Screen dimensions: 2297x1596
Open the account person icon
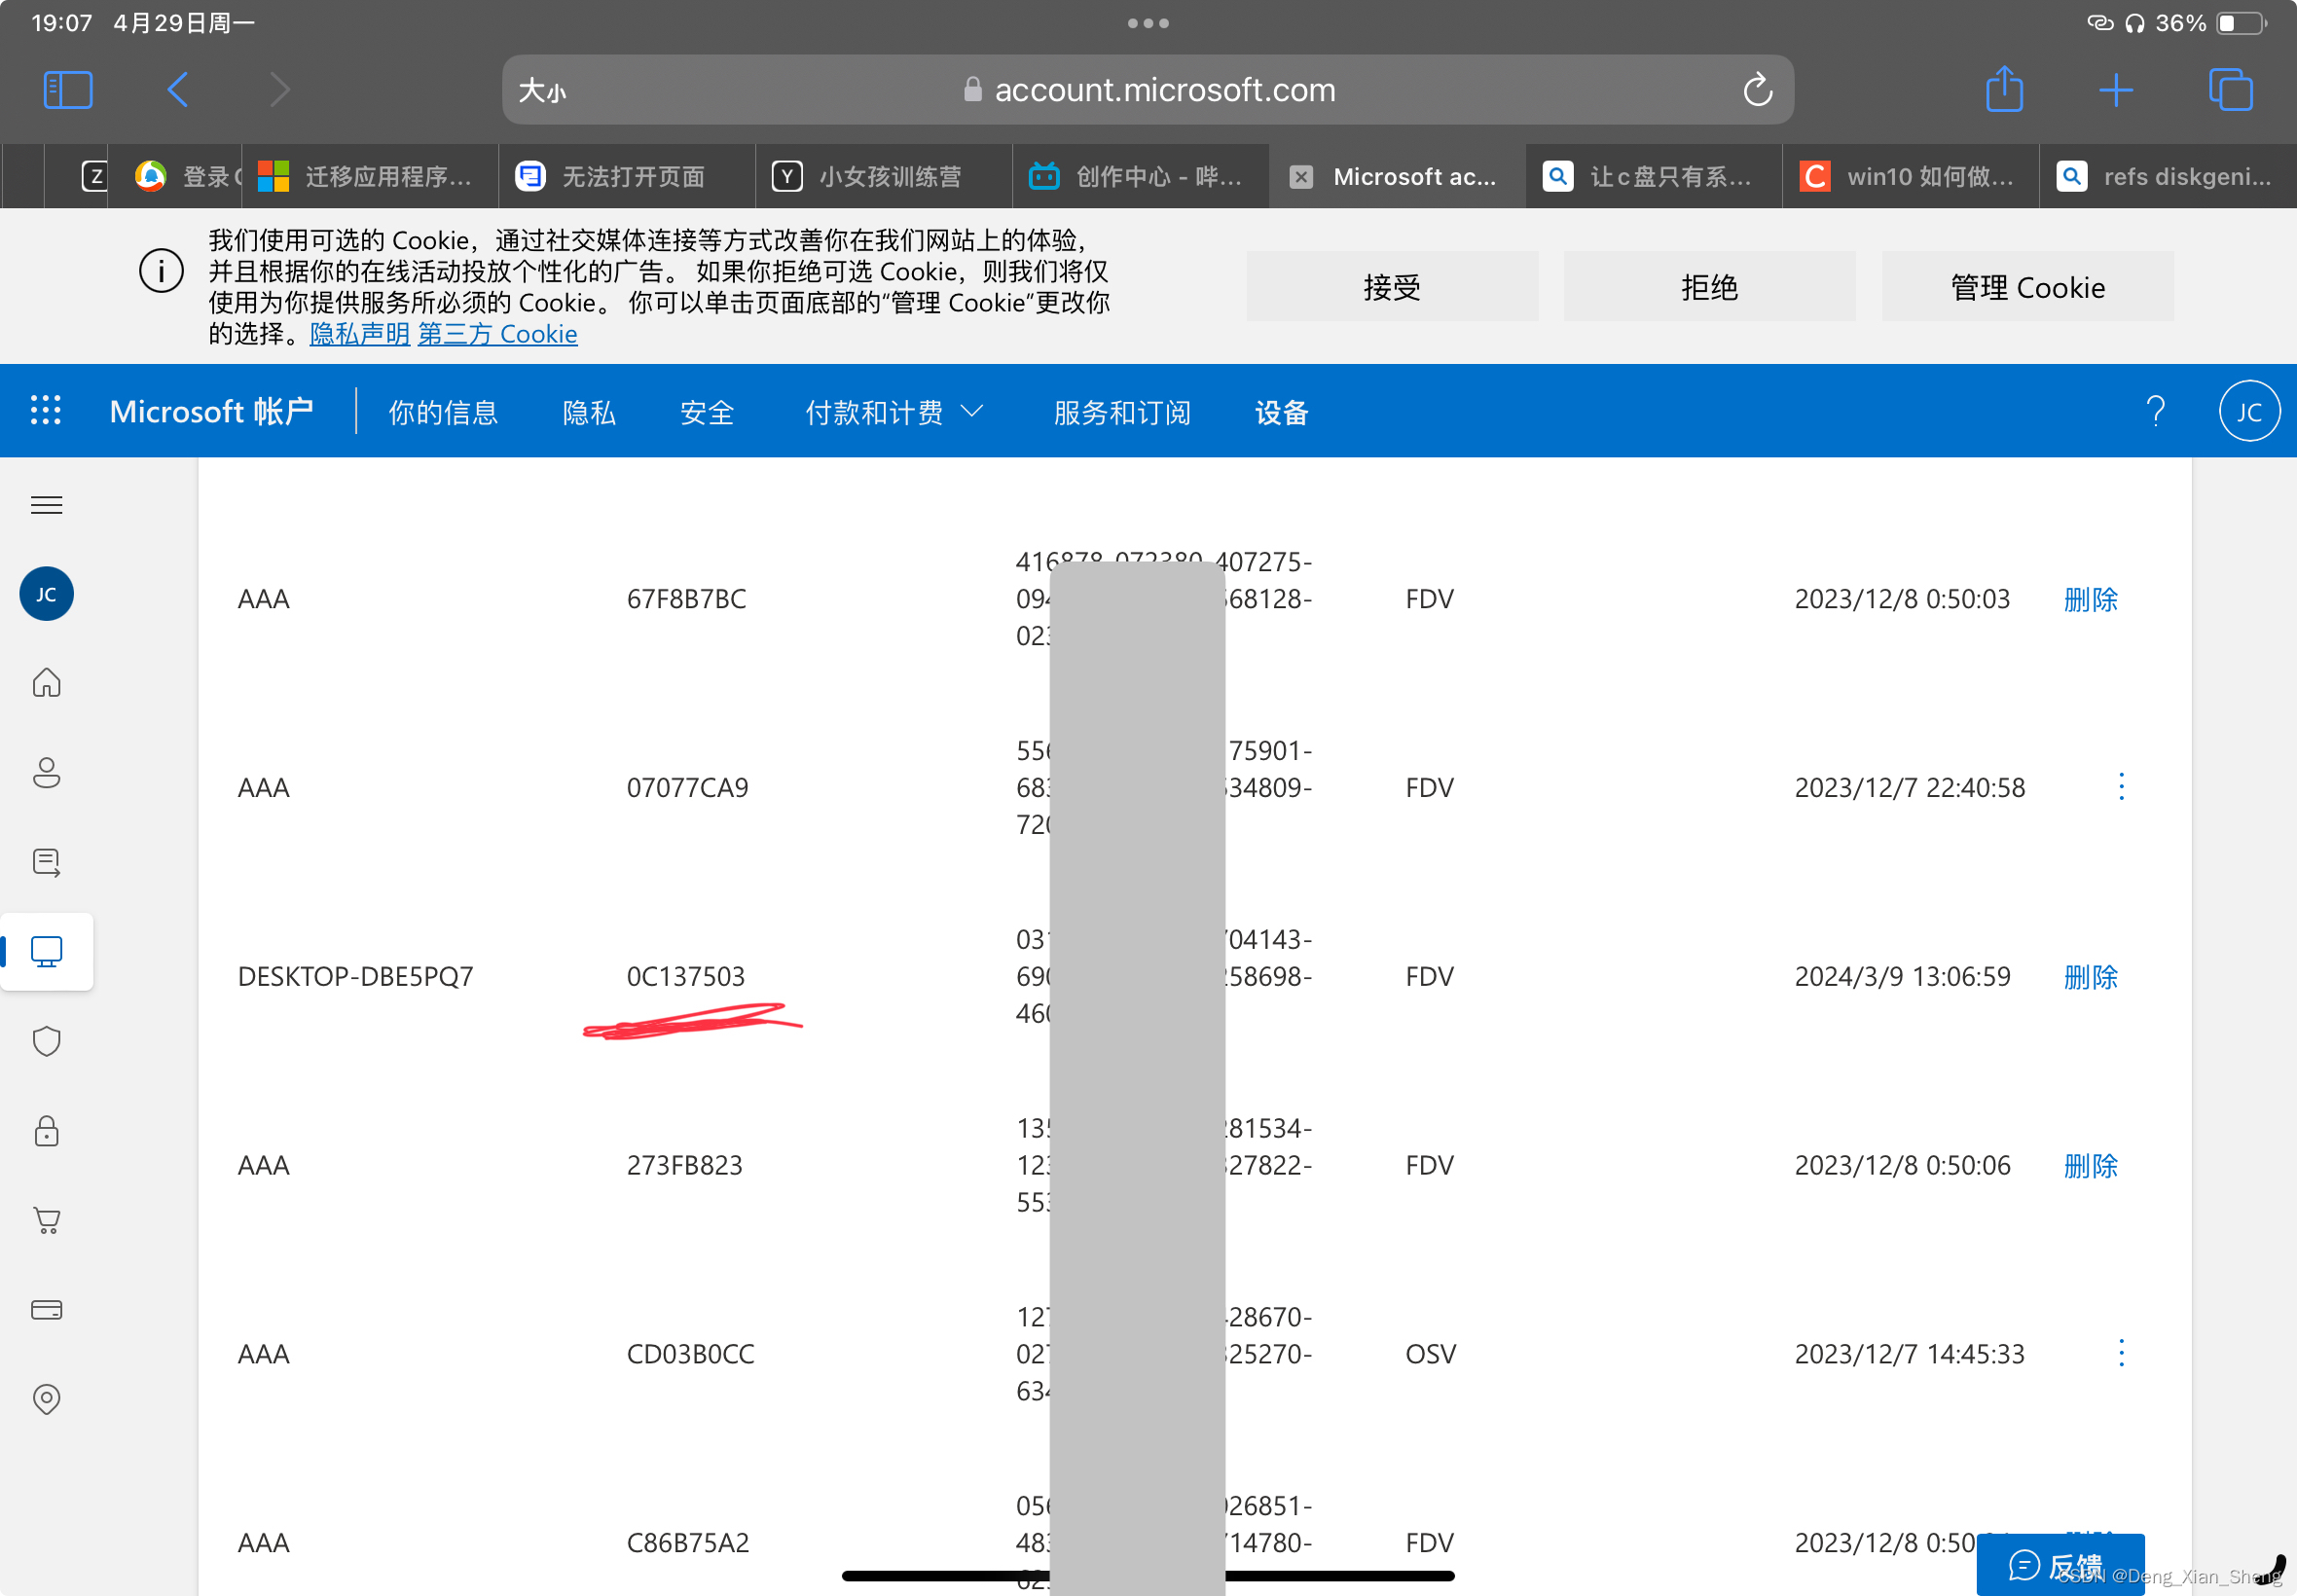[46, 772]
